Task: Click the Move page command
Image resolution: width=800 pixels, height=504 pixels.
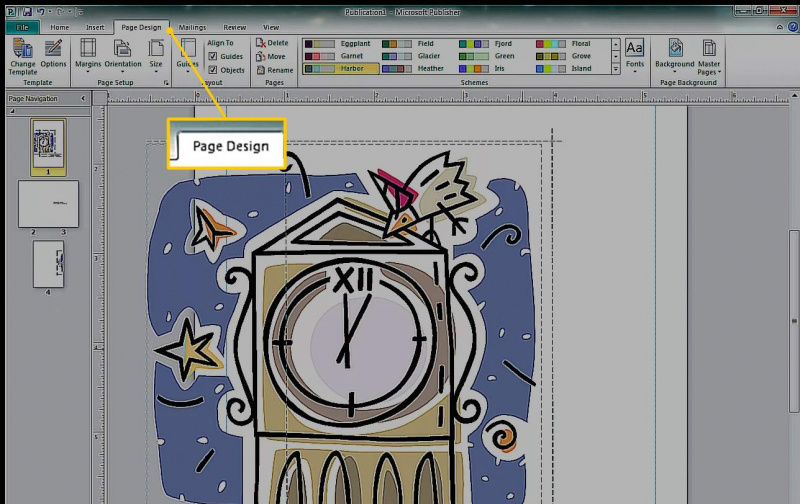Action: [x=271, y=57]
